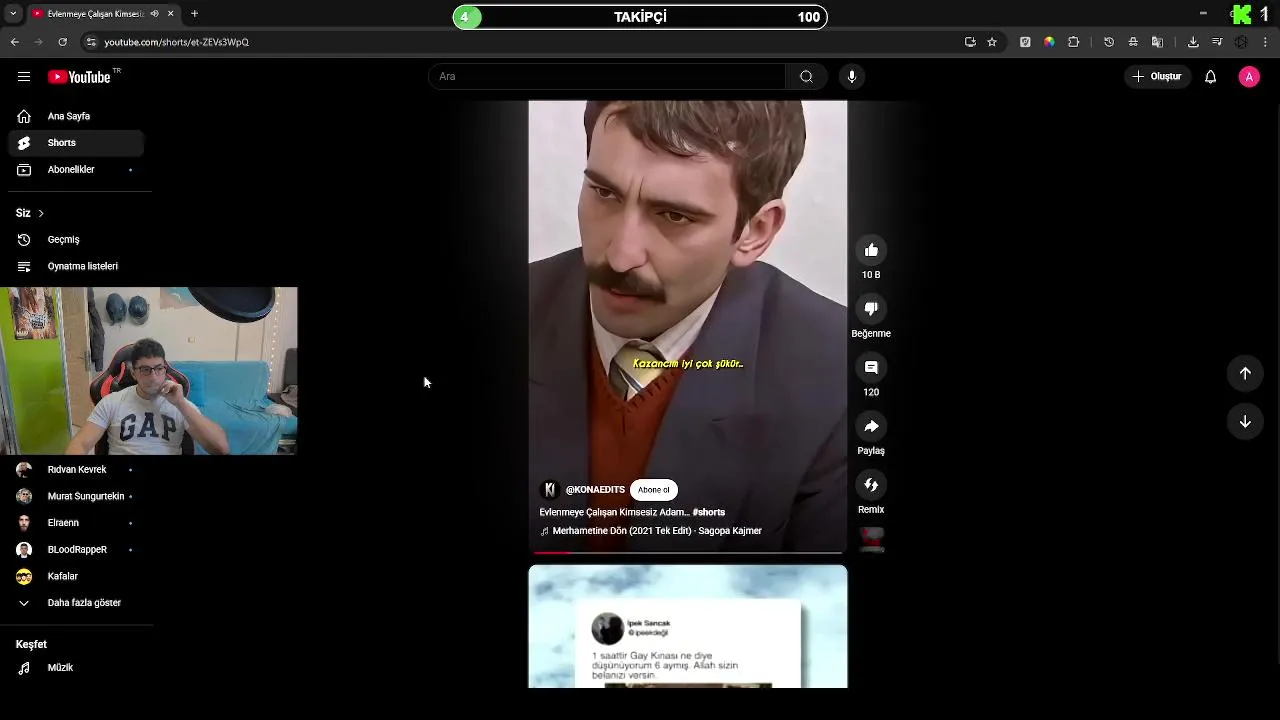Open browser downloads

coord(1193,42)
